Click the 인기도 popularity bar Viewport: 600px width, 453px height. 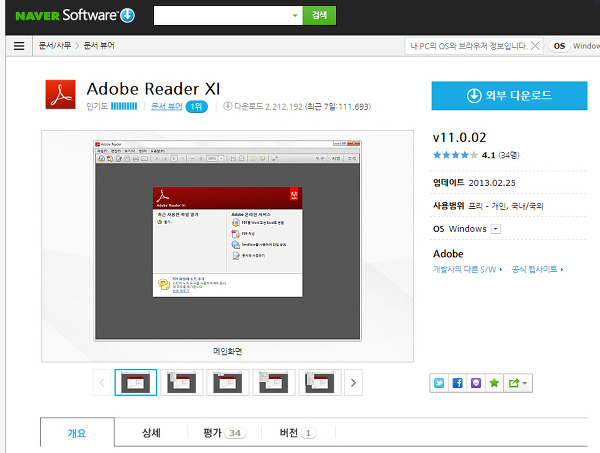[x=124, y=106]
